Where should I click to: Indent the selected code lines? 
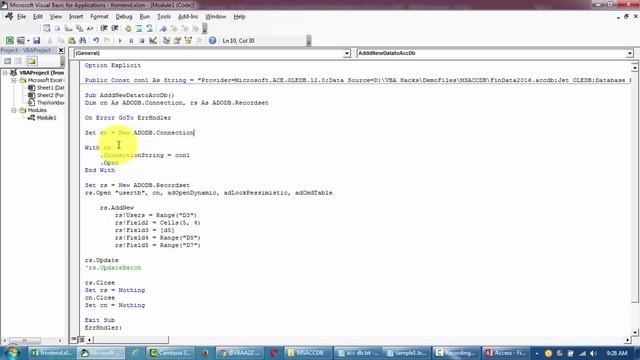click(104, 28)
